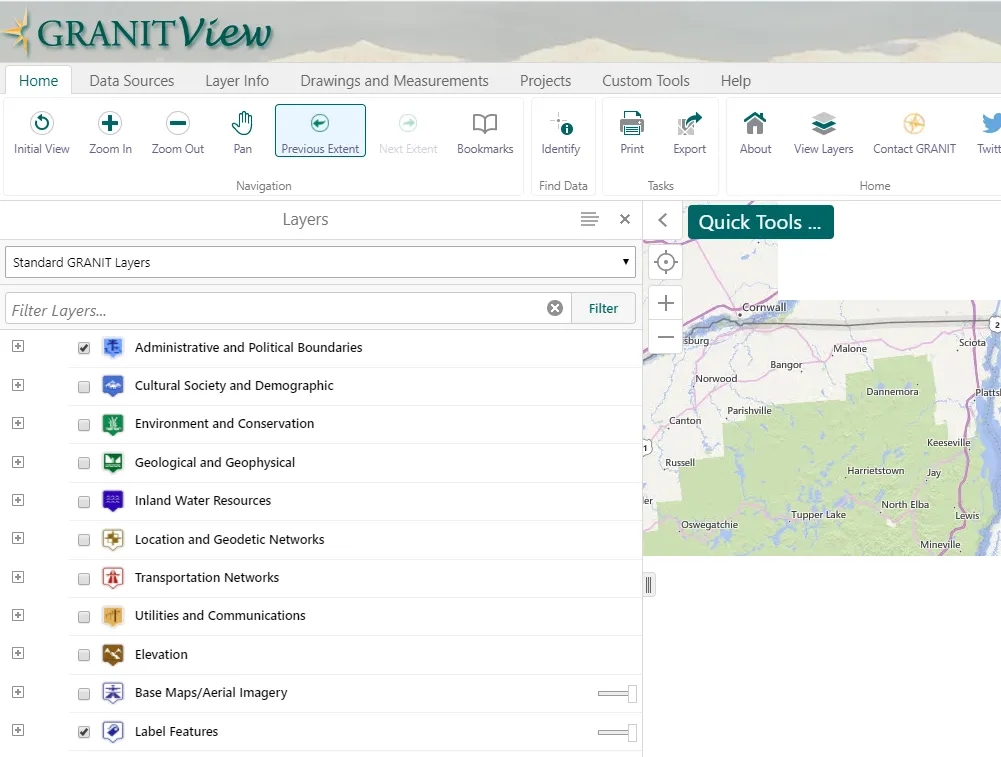The image size is (1001, 757).
Task: Adjust Base Maps/Aerial Imagery transparency slider
Action: tap(617, 694)
